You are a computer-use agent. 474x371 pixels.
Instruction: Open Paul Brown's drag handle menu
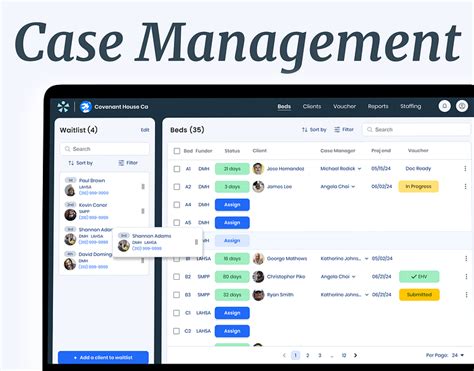(143, 187)
